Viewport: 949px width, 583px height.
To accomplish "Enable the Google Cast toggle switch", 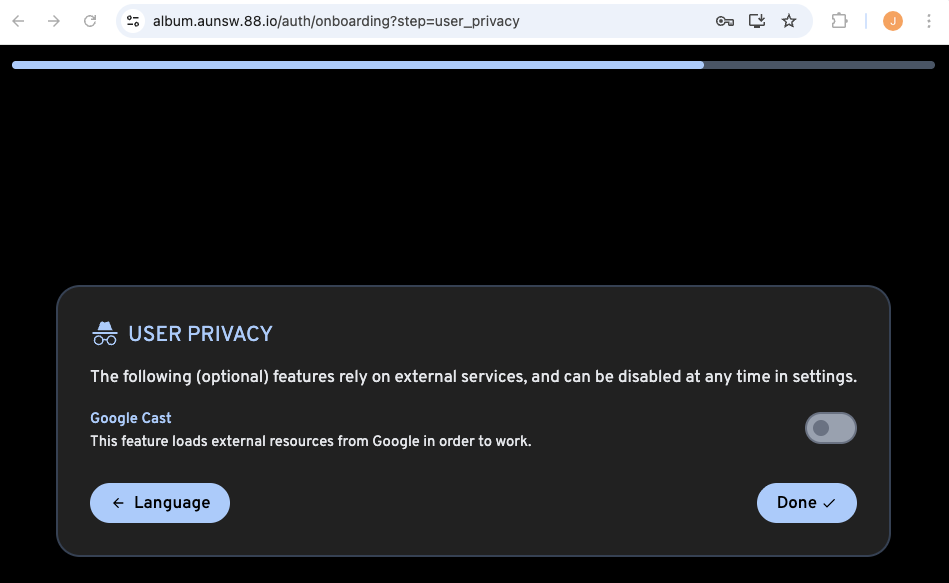I will click(x=831, y=428).
